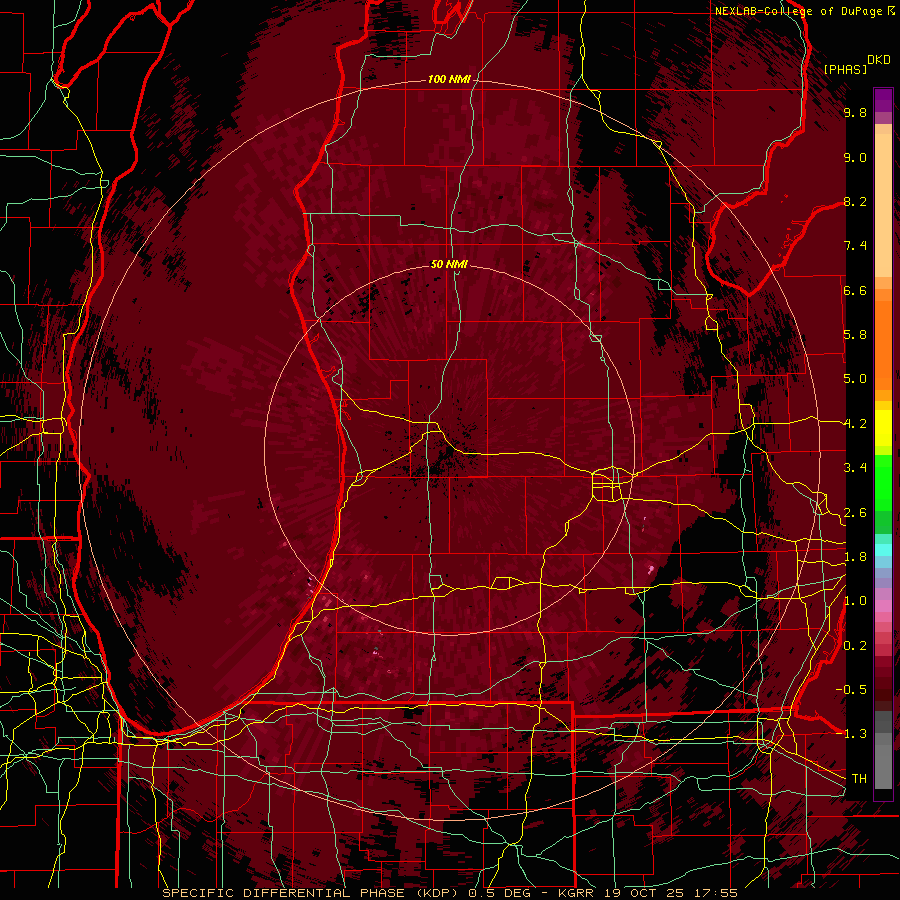Image resolution: width=900 pixels, height=900 pixels.
Task: Click the DKD legend title
Action: coord(879,60)
